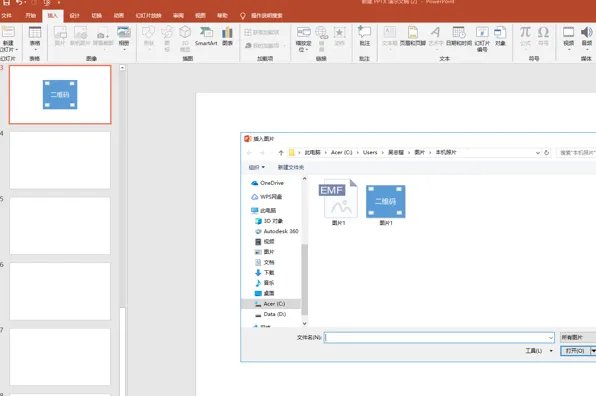Click the Header and Footer icon
This screenshot has width=596, height=396.
[413, 36]
